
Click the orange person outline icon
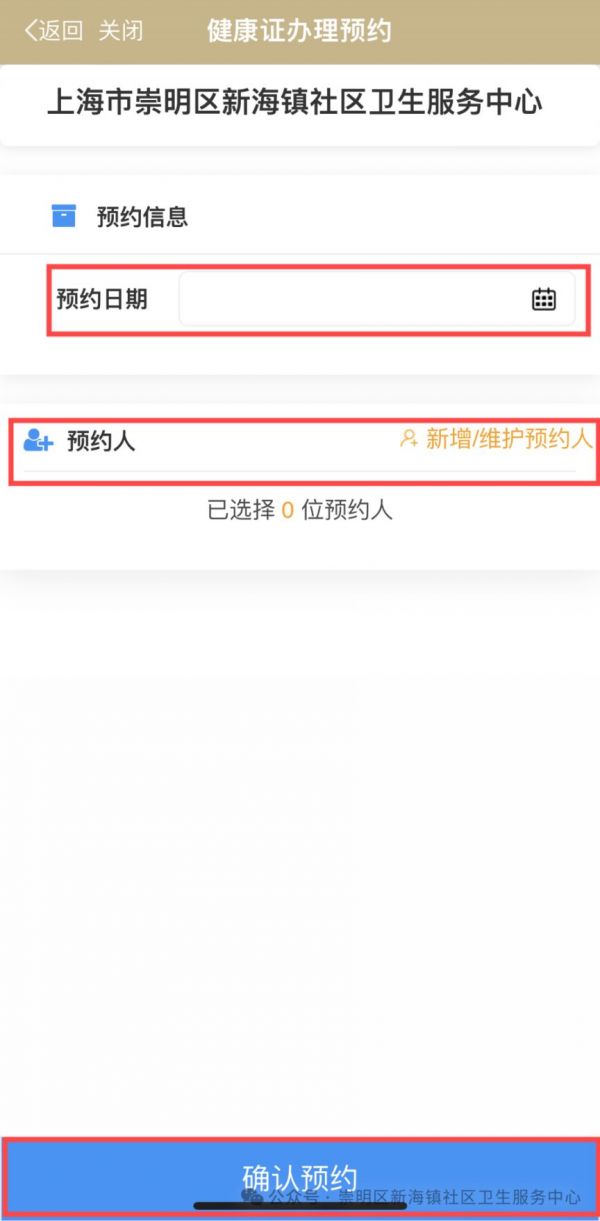[408, 438]
